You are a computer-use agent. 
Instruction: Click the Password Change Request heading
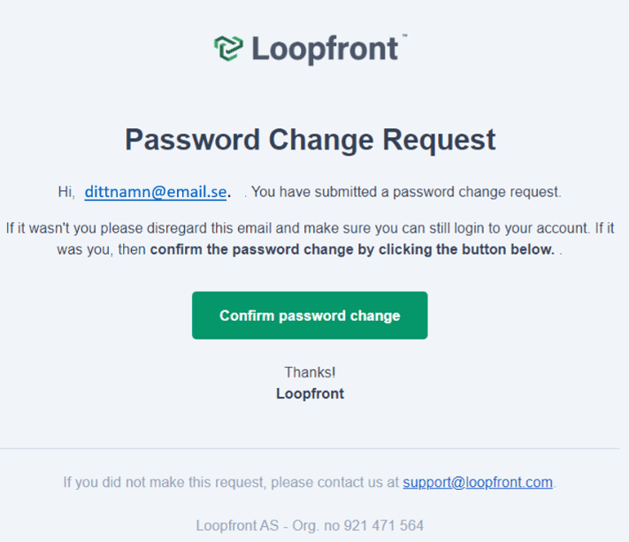(310, 140)
